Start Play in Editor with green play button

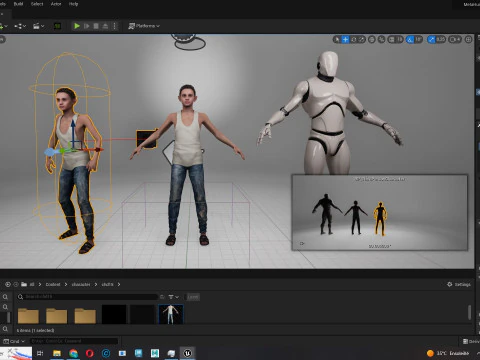click(77, 26)
